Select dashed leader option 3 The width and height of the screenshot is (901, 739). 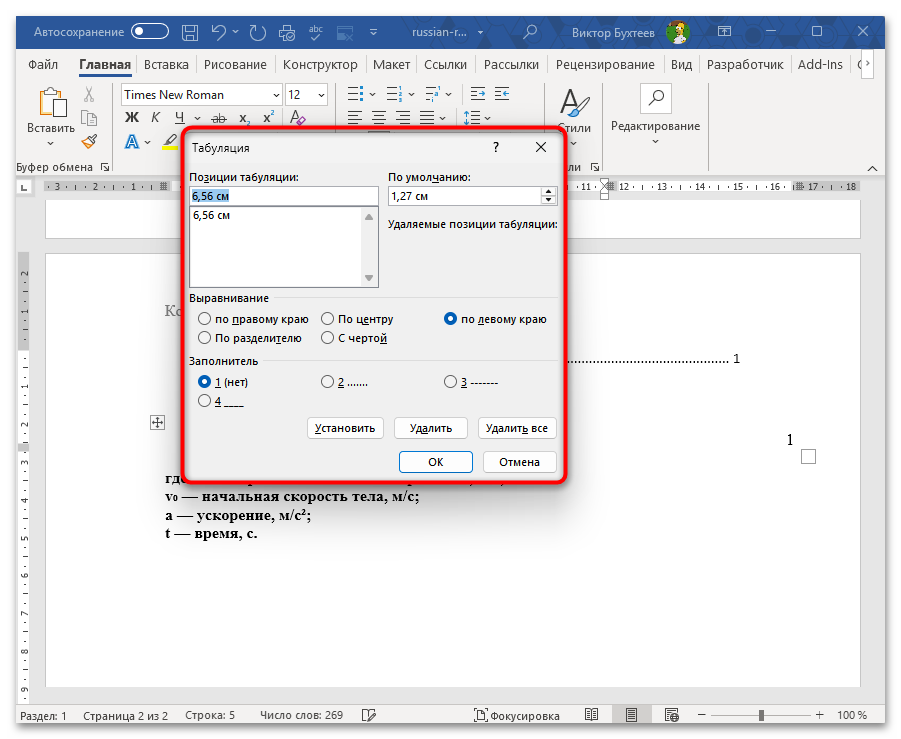pos(471,382)
